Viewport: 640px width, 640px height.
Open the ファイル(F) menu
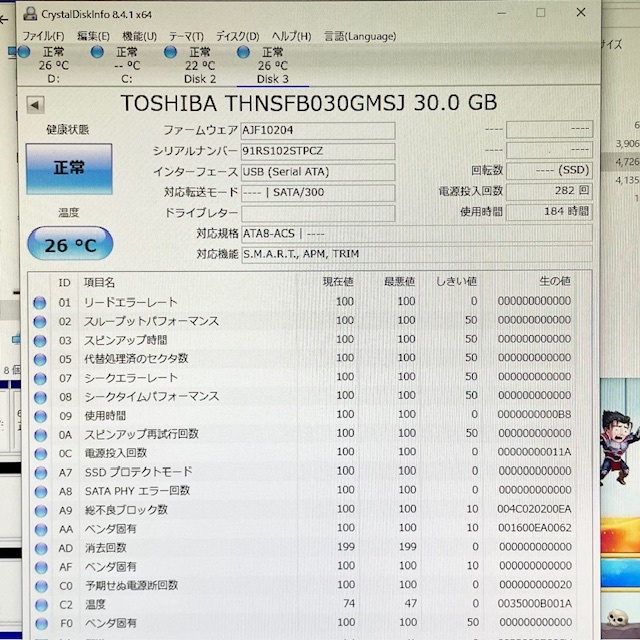pos(43,36)
